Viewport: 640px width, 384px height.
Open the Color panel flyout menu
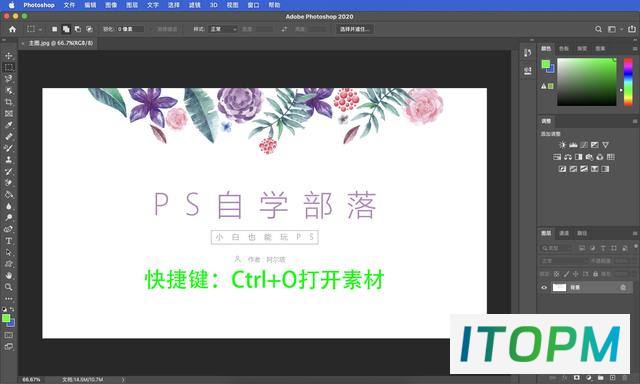[x=635, y=49]
